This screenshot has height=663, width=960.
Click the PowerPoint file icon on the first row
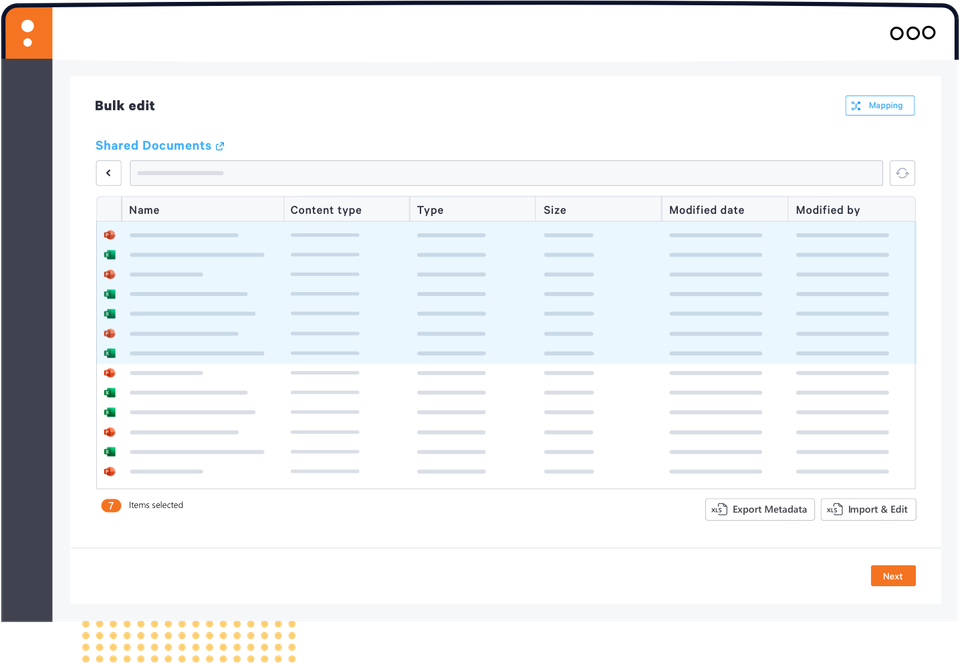109,235
